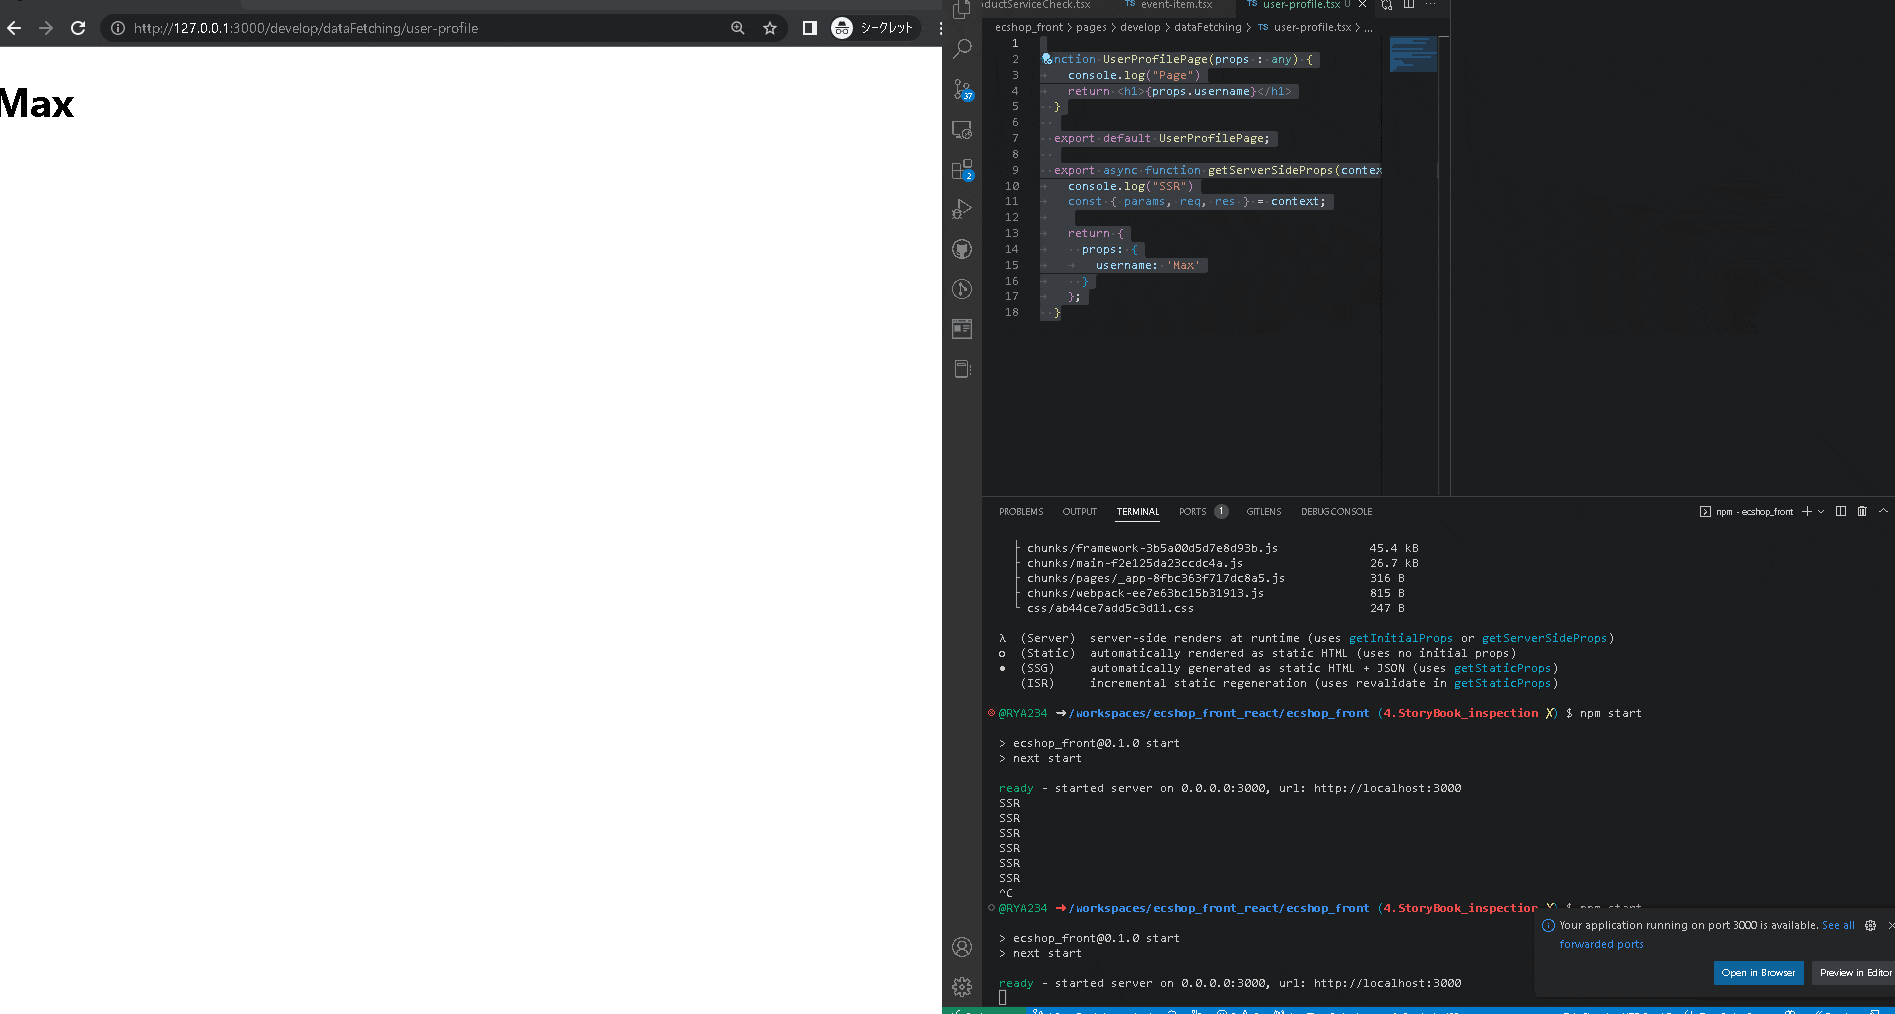Open the terminal launch profile dropdown

point(1821,512)
